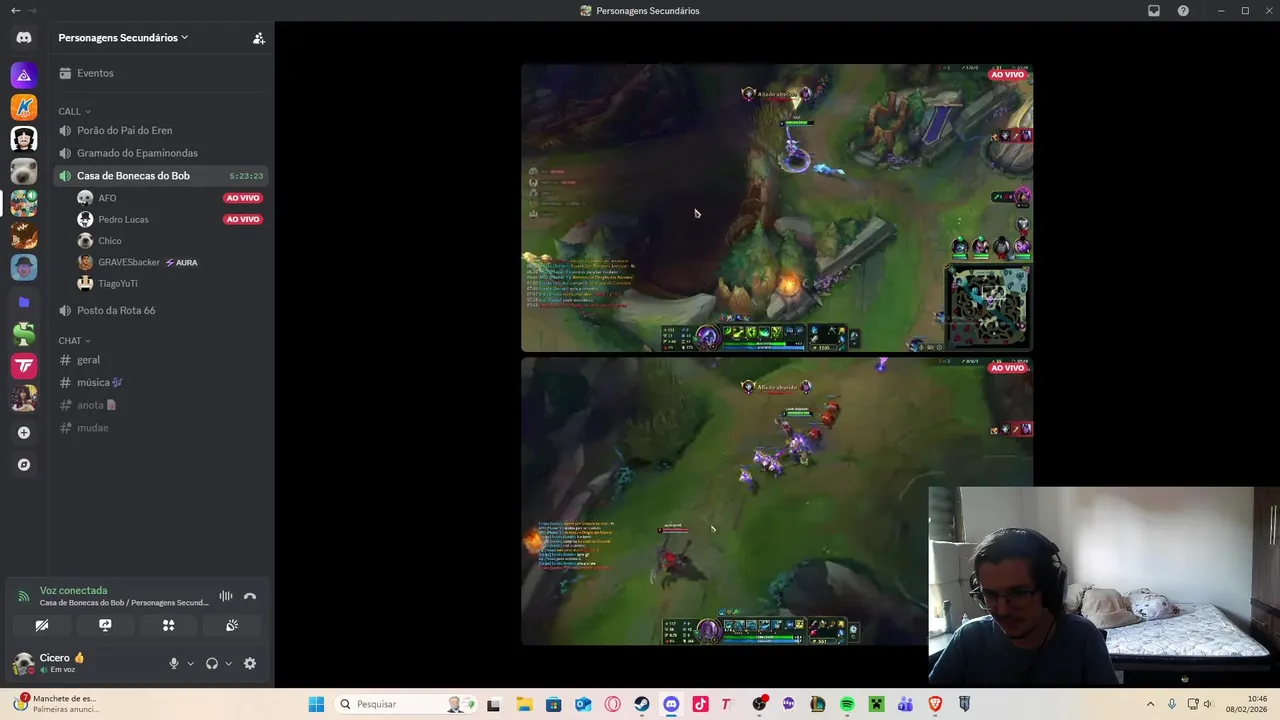Open the Discord inbox icon in title bar
The height and width of the screenshot is (720, 1280).
(1154, 11)
